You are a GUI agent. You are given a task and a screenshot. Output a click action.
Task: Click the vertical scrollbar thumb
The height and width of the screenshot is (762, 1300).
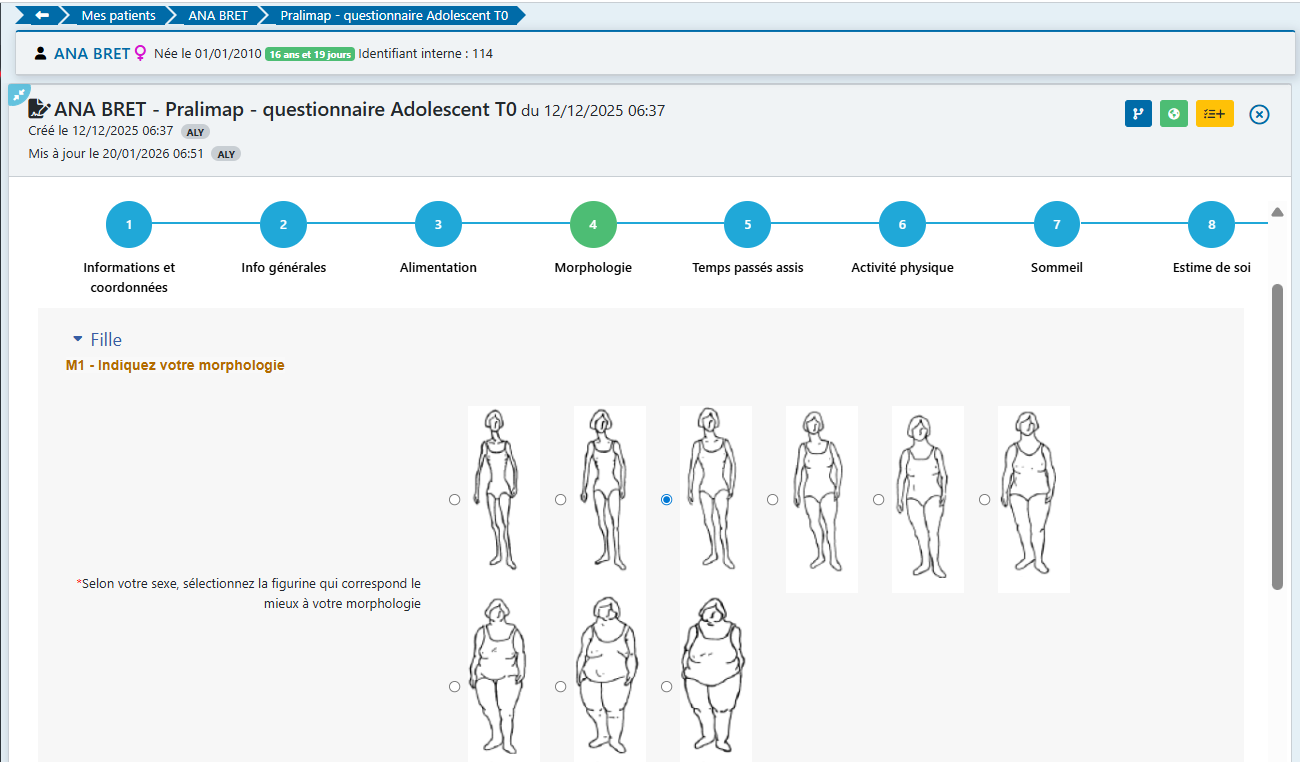1276,436
